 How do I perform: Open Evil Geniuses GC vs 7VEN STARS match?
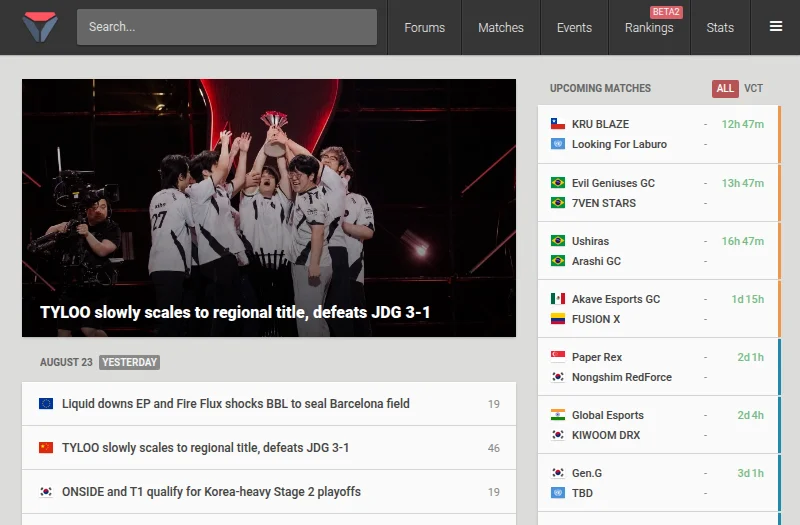(659, 193)
